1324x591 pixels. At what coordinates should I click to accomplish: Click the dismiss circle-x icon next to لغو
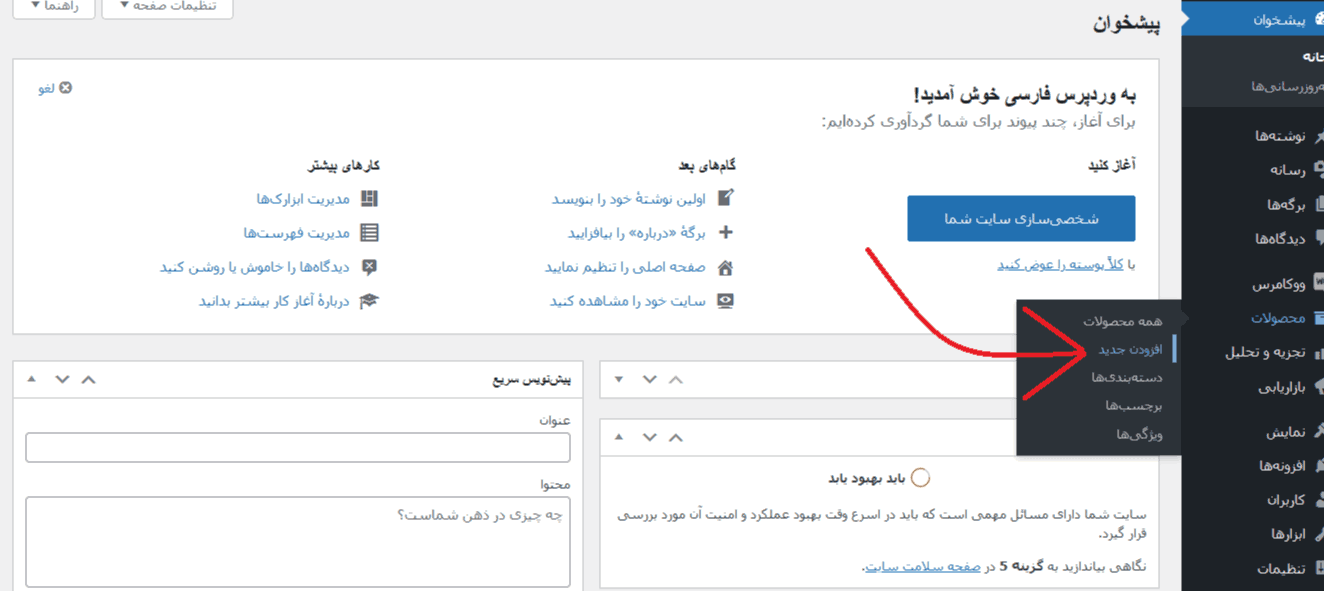[66, 88]
